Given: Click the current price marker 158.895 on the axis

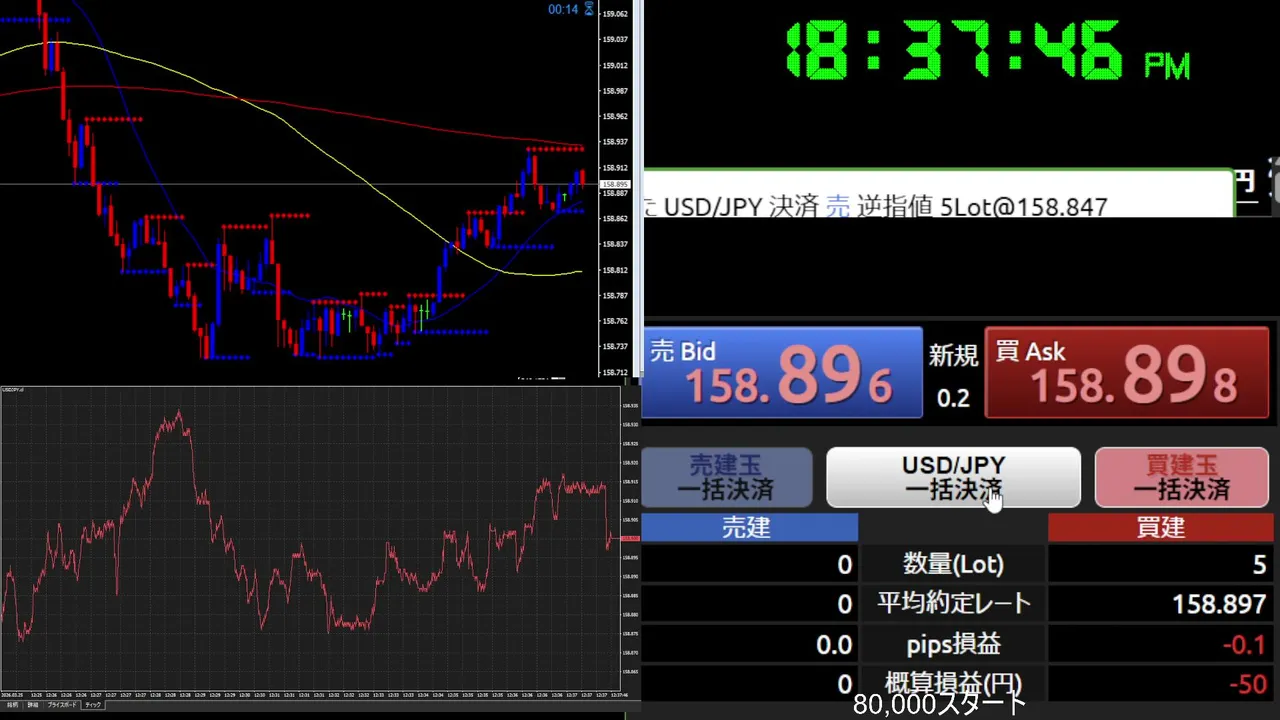Looking at the screenshot, I should 614,185.
